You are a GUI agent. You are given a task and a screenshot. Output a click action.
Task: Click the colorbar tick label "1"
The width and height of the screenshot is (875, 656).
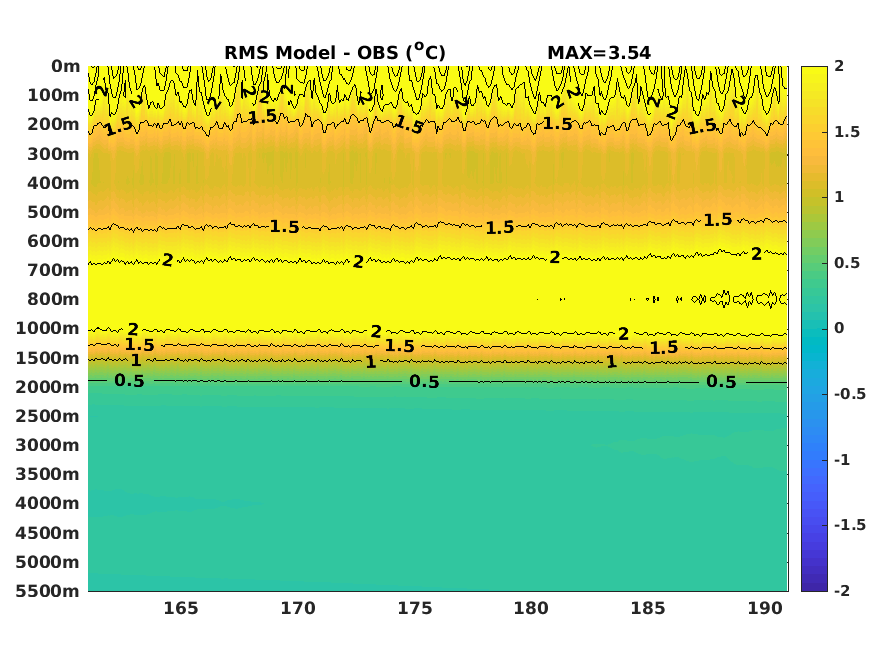(839, 197)
